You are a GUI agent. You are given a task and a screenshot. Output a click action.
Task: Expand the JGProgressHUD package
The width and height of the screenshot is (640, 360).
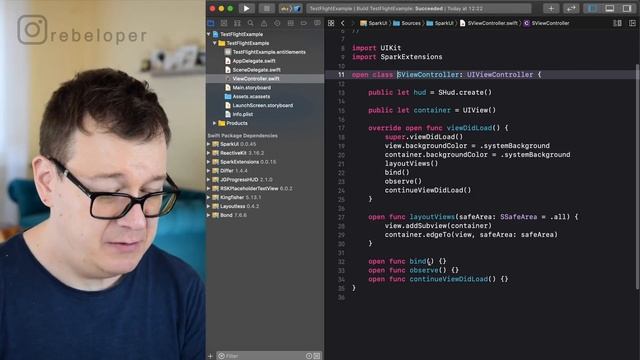pyautogui.click(x=209, y=180)
